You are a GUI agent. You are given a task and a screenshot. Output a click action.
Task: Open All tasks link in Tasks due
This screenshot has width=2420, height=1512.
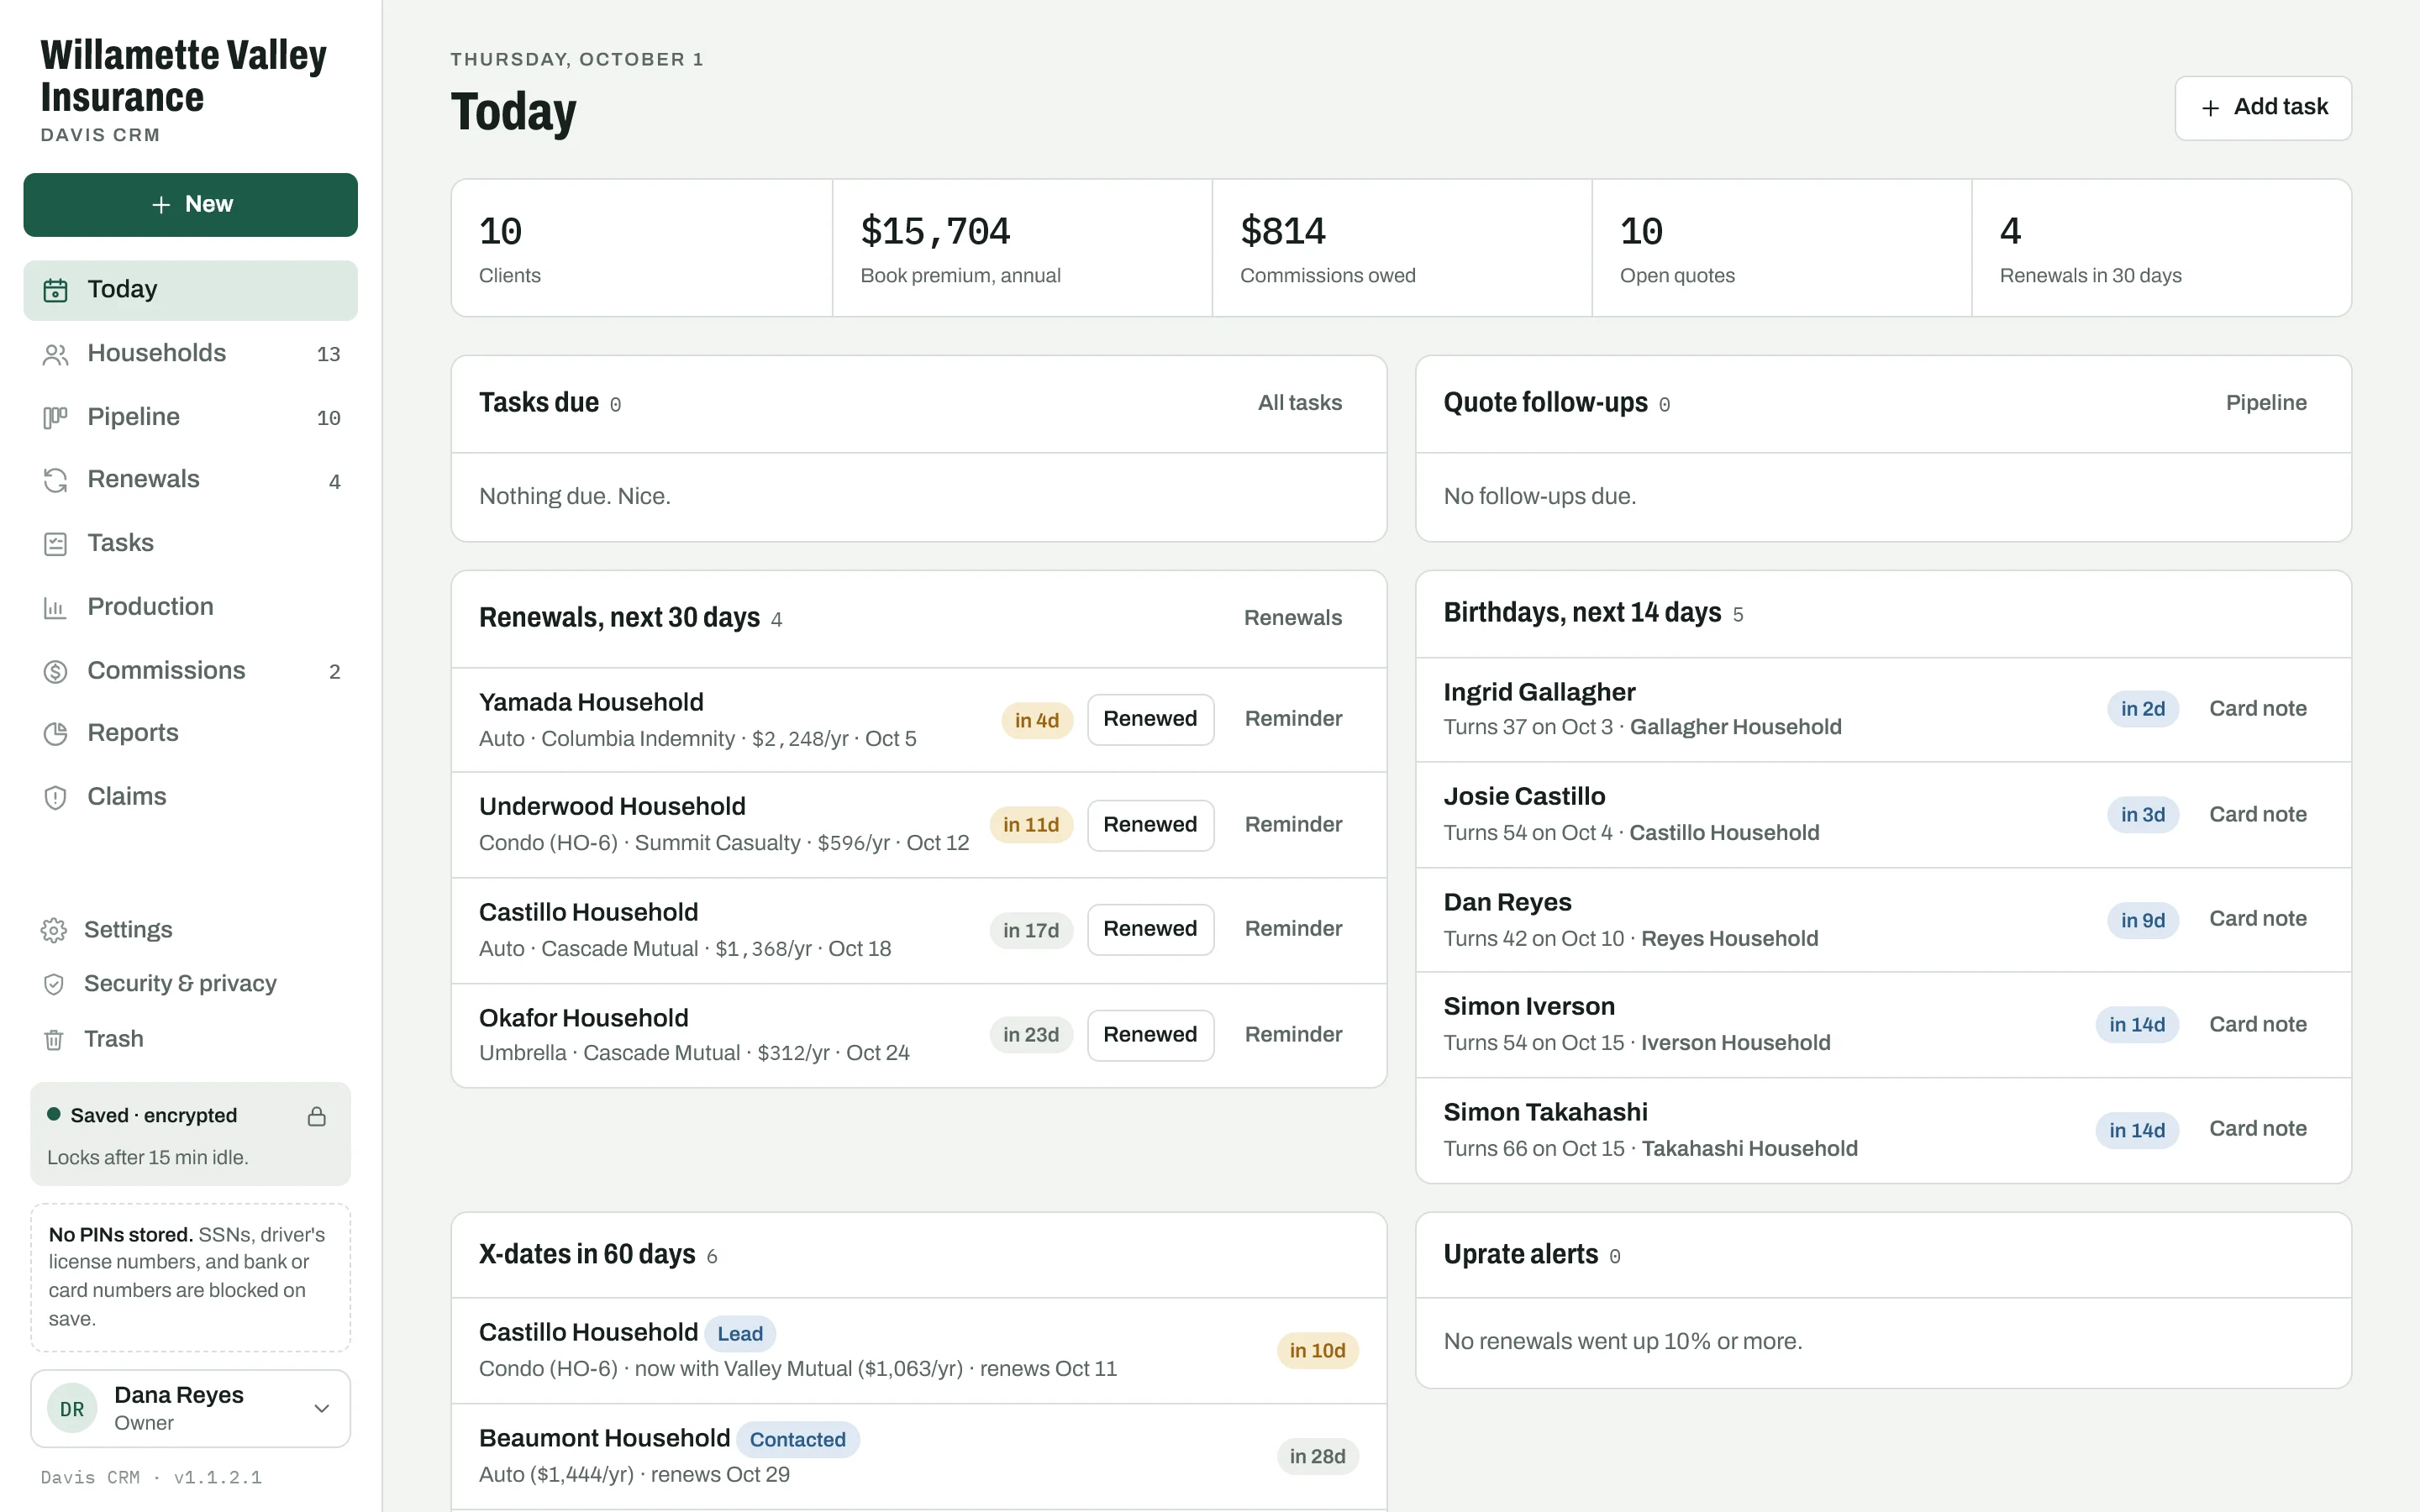[1299, 403]
